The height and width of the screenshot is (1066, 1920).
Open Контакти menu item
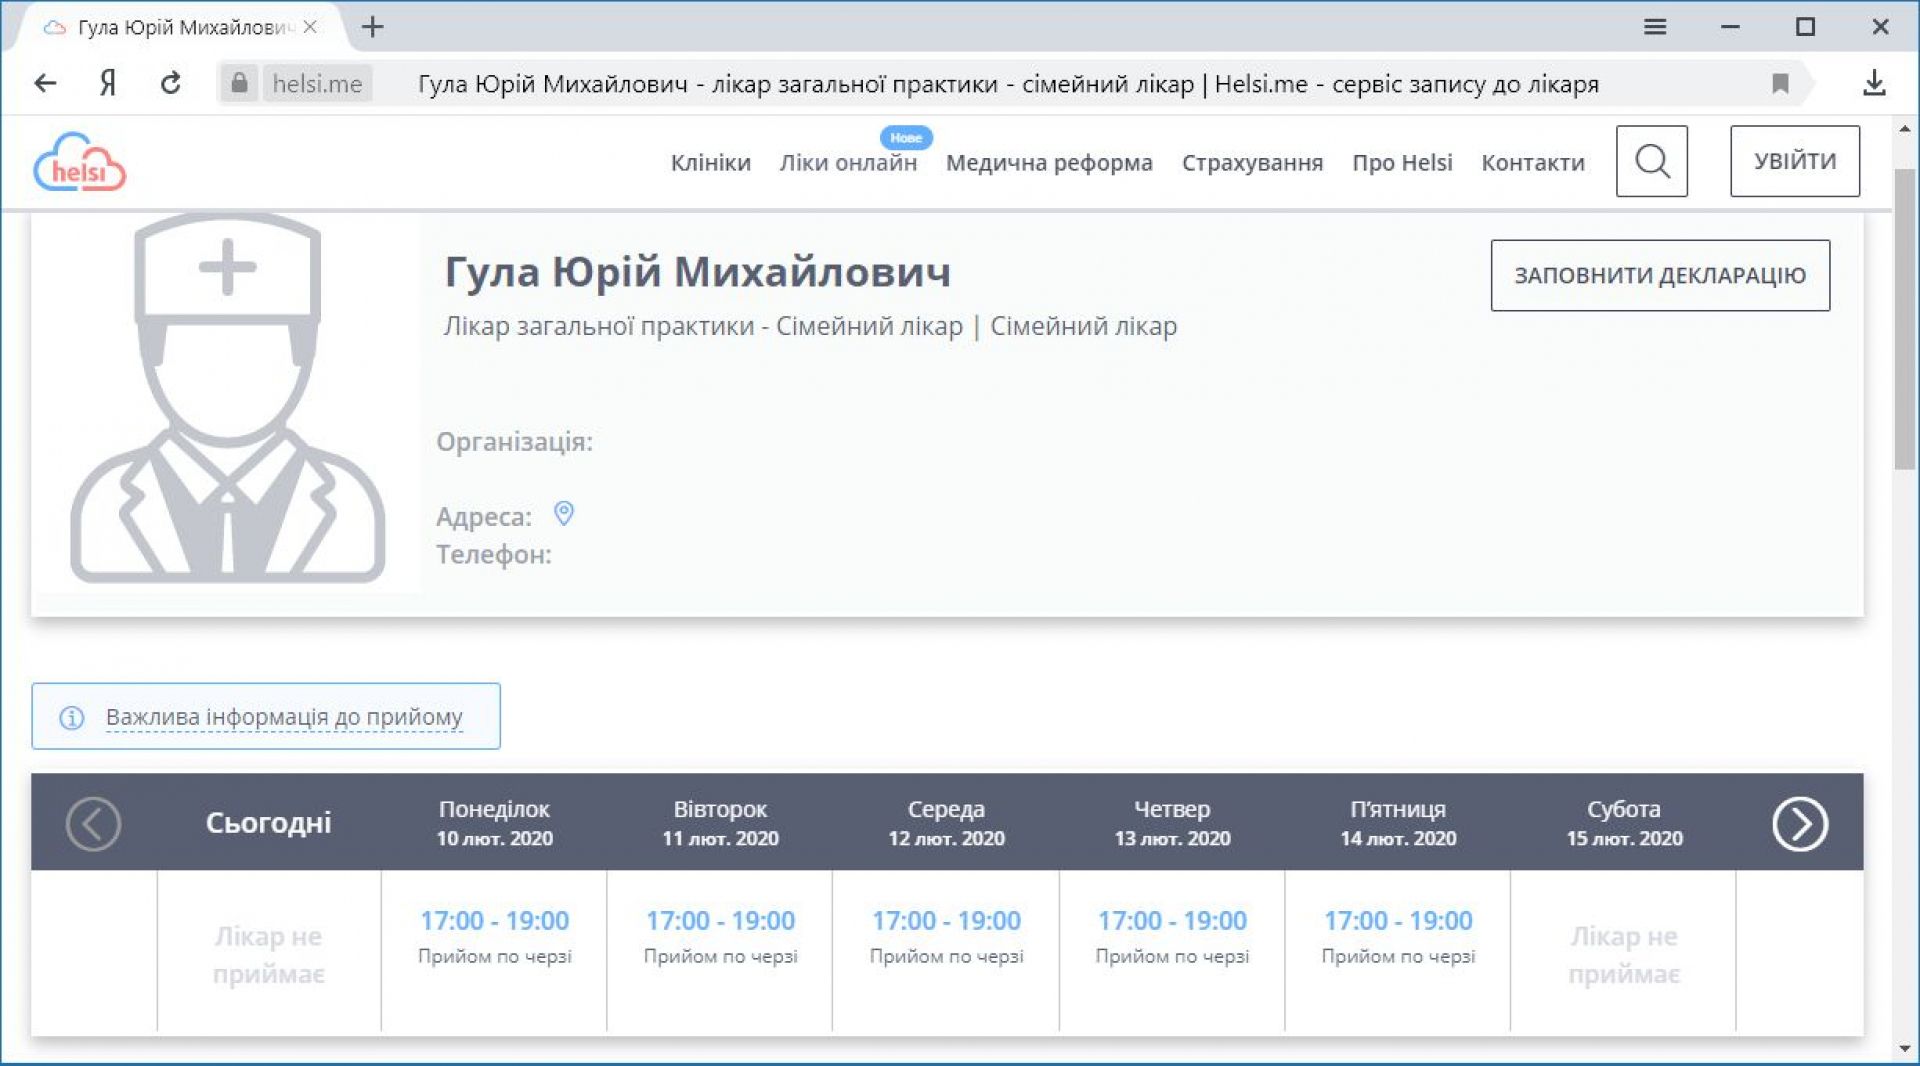coord(1533,162)
